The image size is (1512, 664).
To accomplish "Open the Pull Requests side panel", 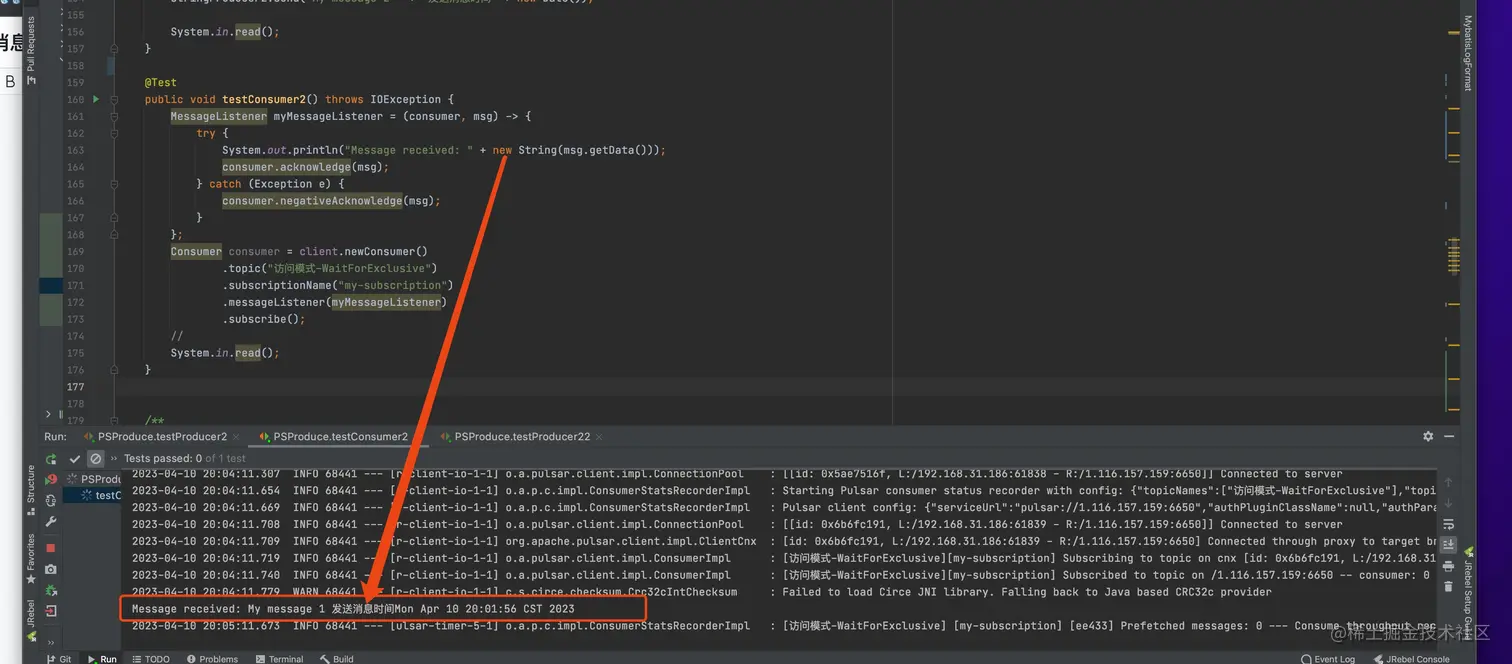I will tap(31, 48).
